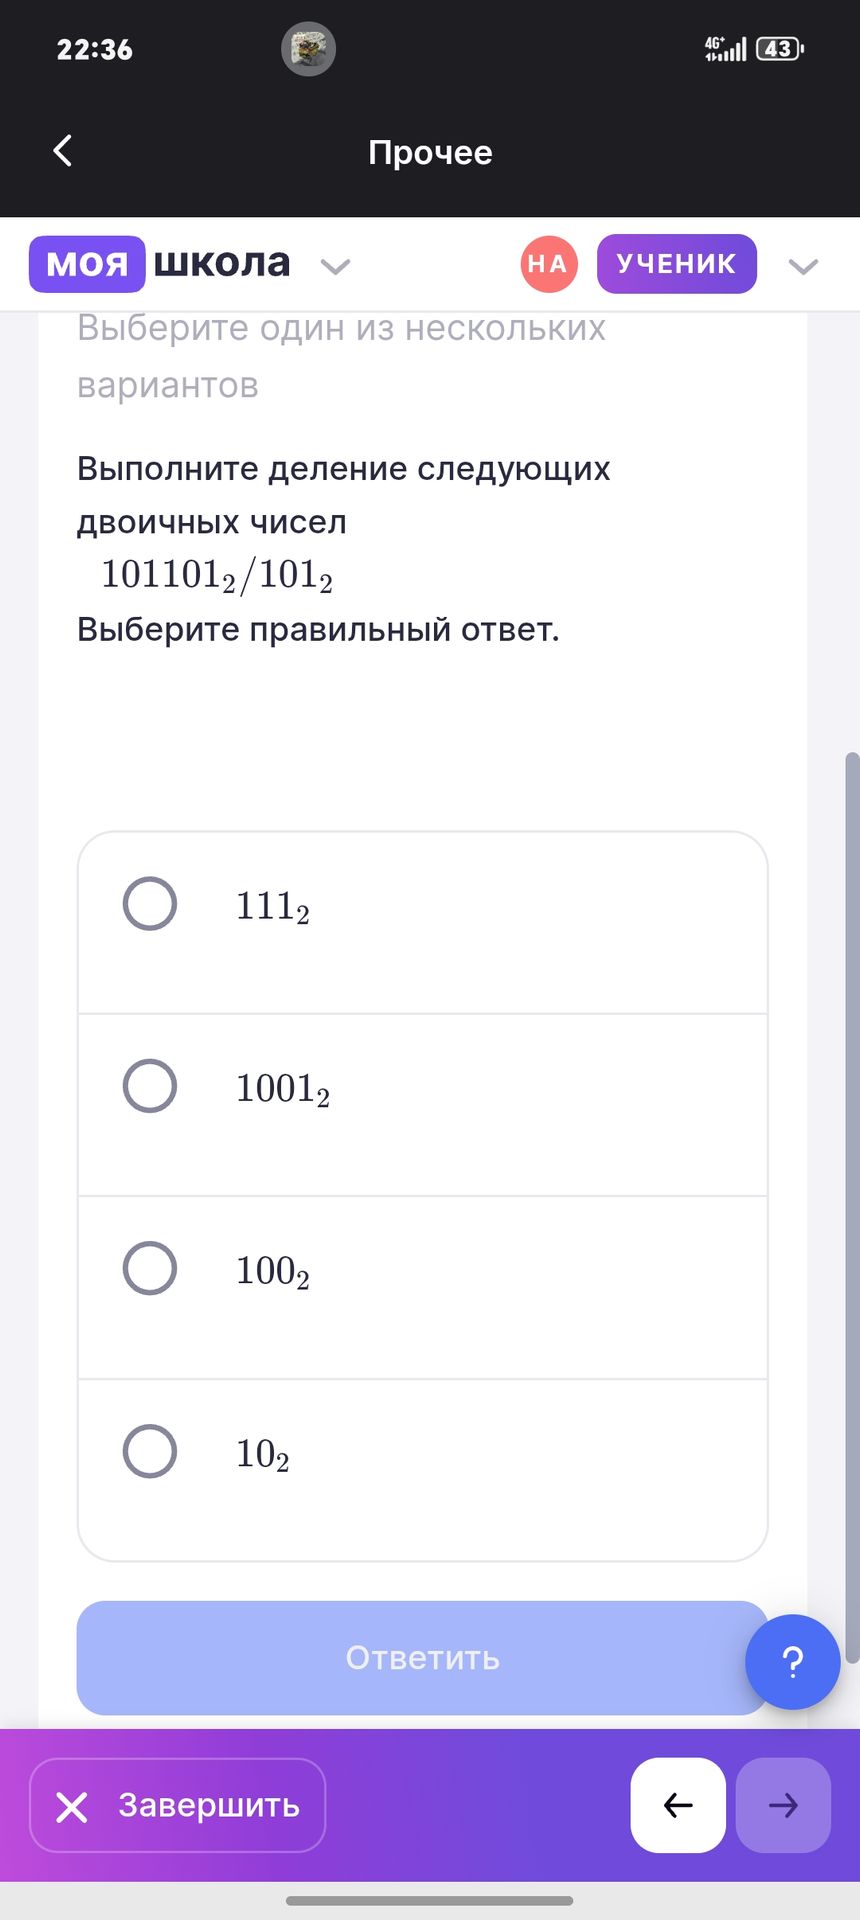860x1920 pixels.
Task: Expand the chevron beside the Ученик badge
Action: tap(803, 266)
